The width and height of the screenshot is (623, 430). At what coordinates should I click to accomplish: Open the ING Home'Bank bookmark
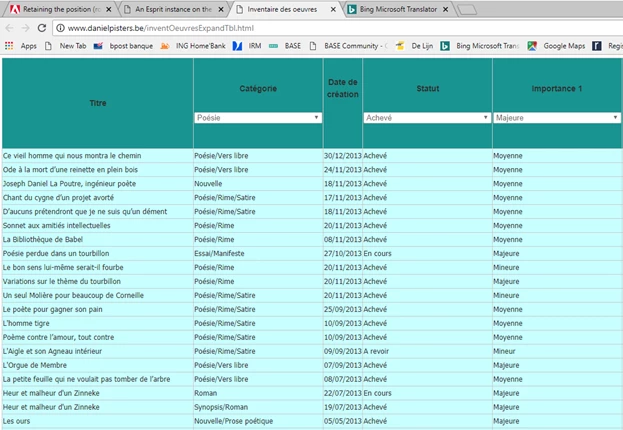point(193,46)
